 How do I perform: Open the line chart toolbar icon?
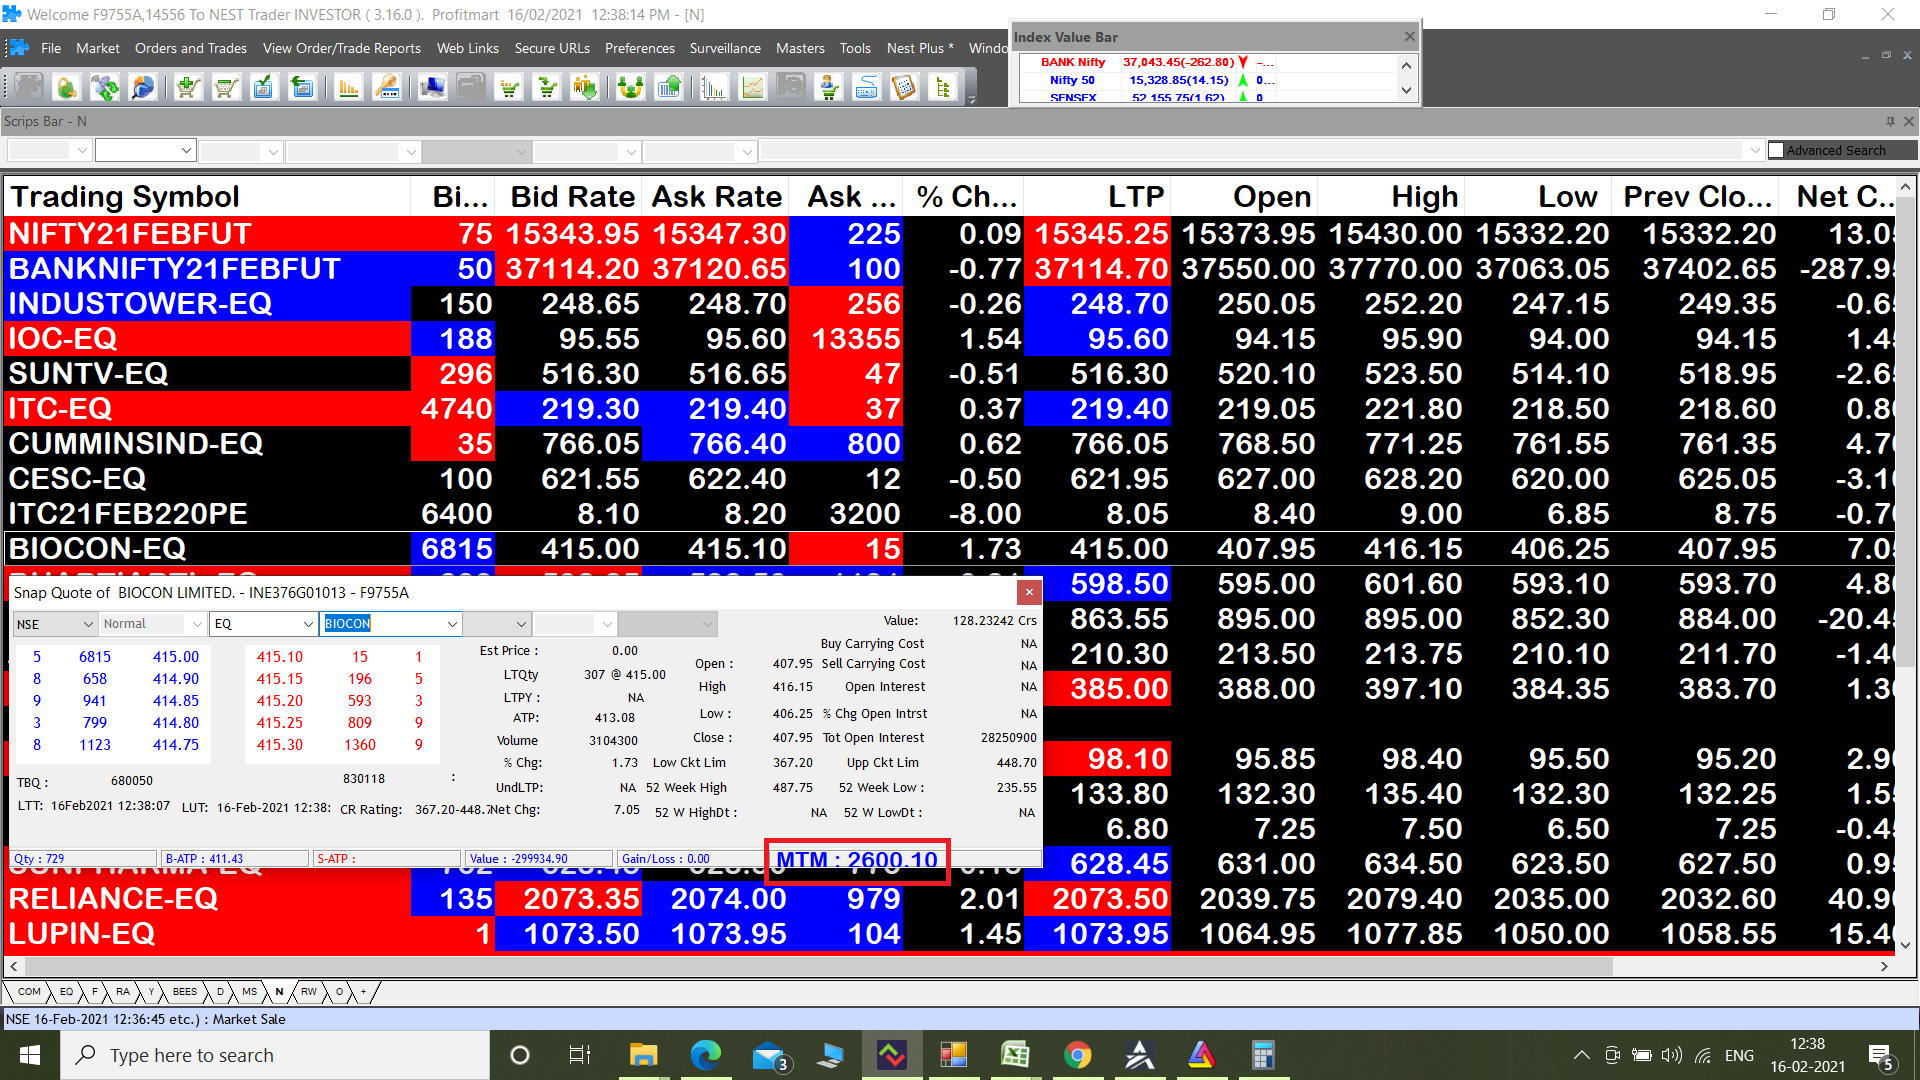[x=752, y=88]
